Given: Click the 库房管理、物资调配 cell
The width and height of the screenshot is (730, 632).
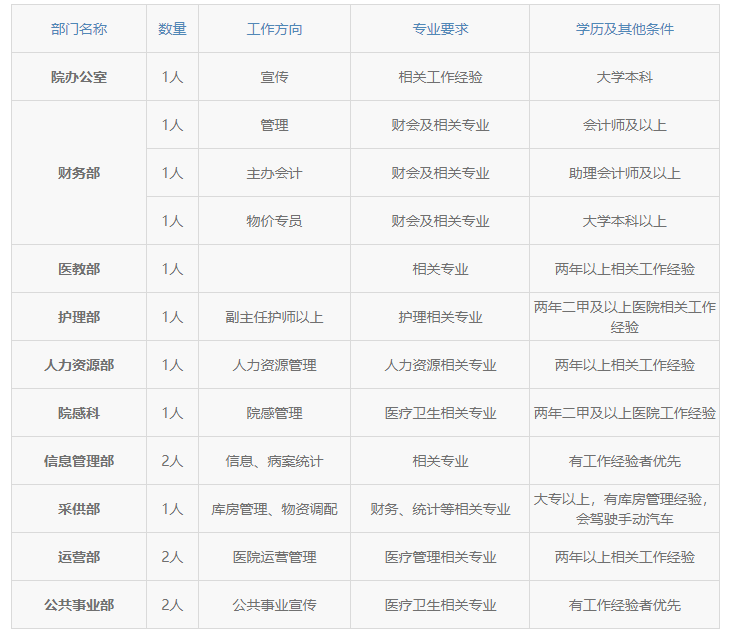Looking at the screenshot, I should pyautogui.click(x=274, y=509).
